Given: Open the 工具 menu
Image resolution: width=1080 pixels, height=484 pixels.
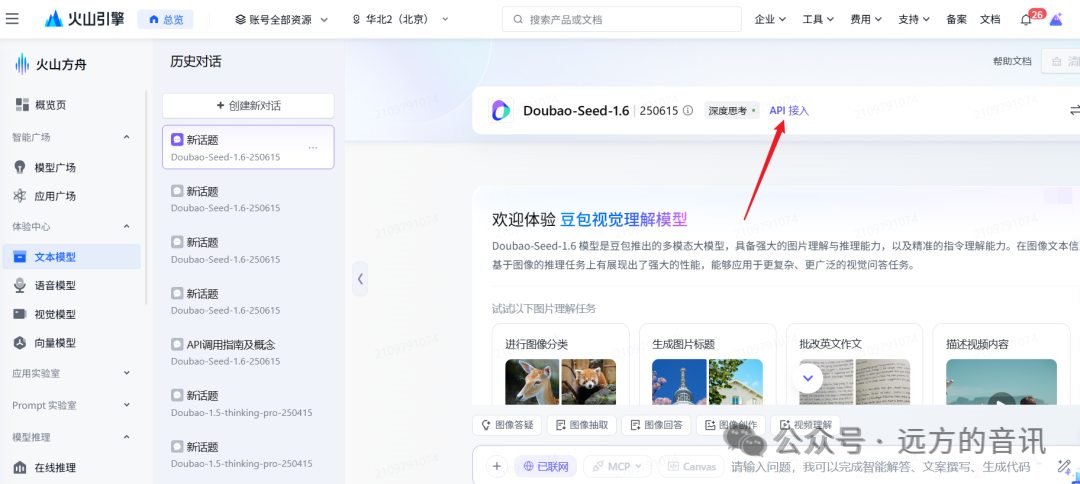Looking at the screenshot, I should [x=818, y=19].
